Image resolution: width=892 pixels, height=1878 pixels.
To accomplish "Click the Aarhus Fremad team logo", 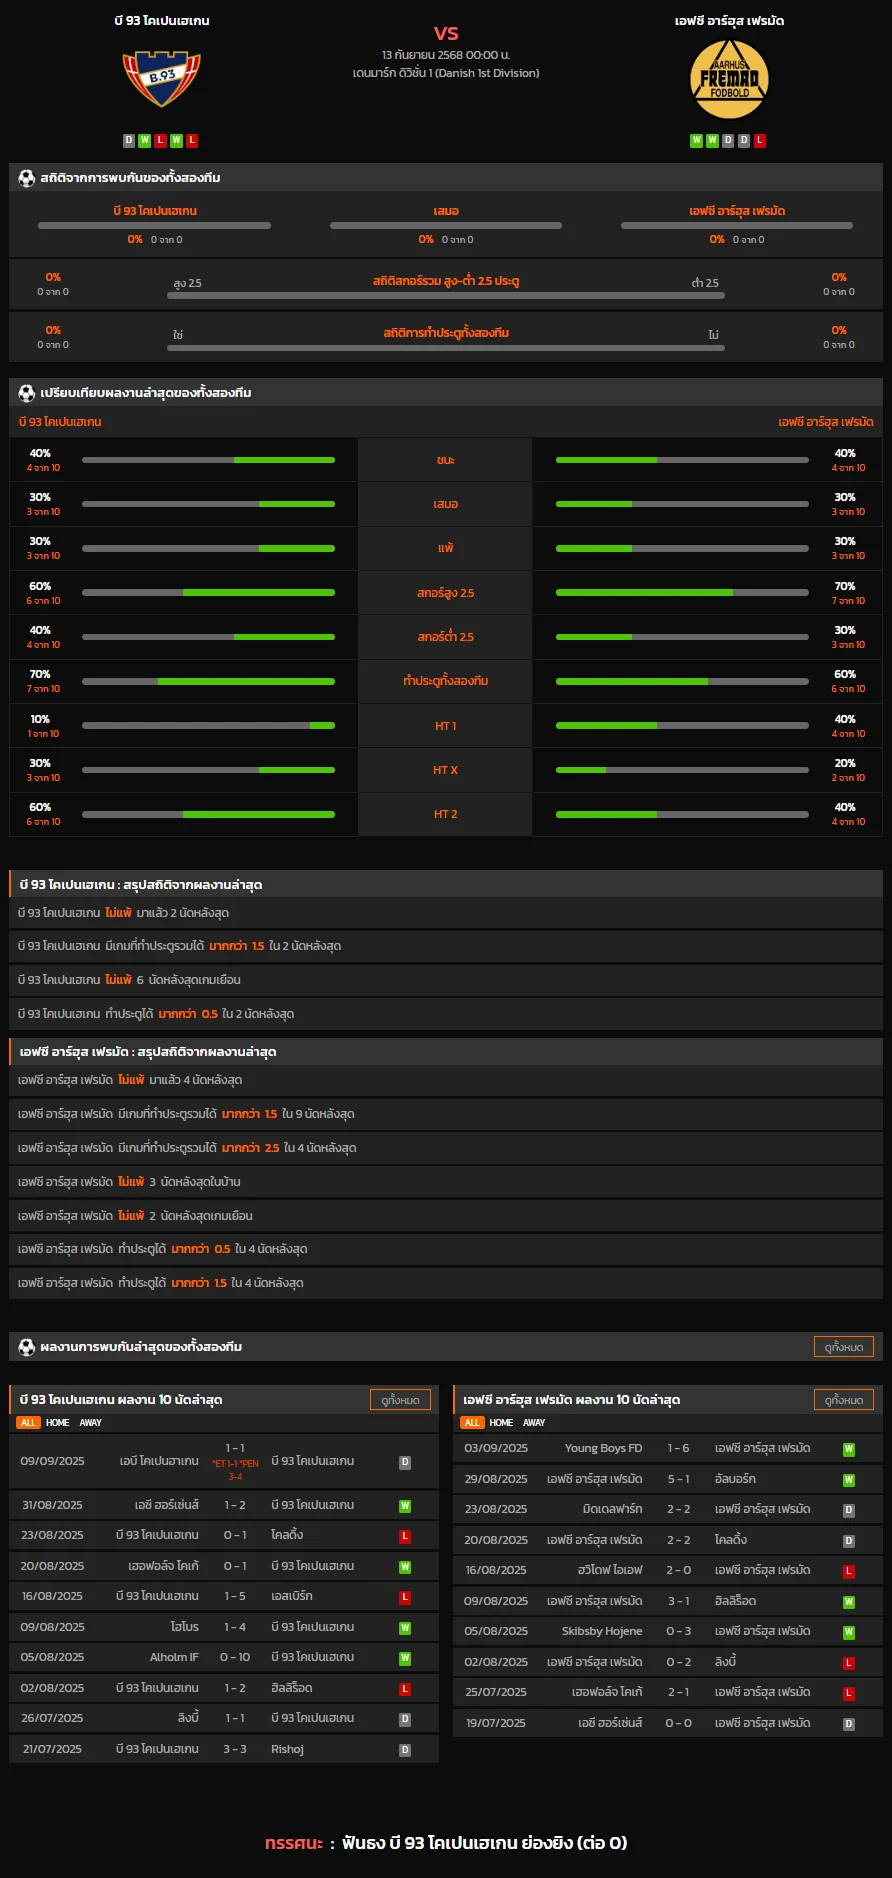I will pyautogui.click(x=730, y=80).
